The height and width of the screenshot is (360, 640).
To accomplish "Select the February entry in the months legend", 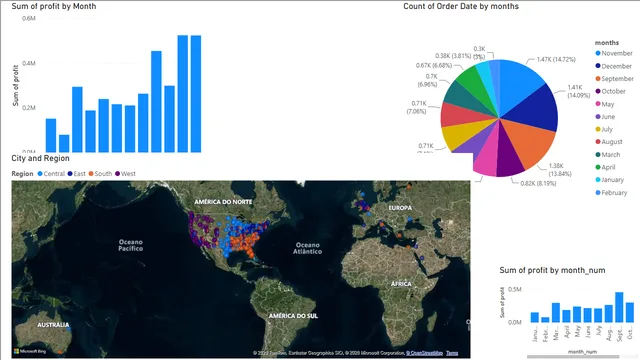I will [x=611, y=193].
